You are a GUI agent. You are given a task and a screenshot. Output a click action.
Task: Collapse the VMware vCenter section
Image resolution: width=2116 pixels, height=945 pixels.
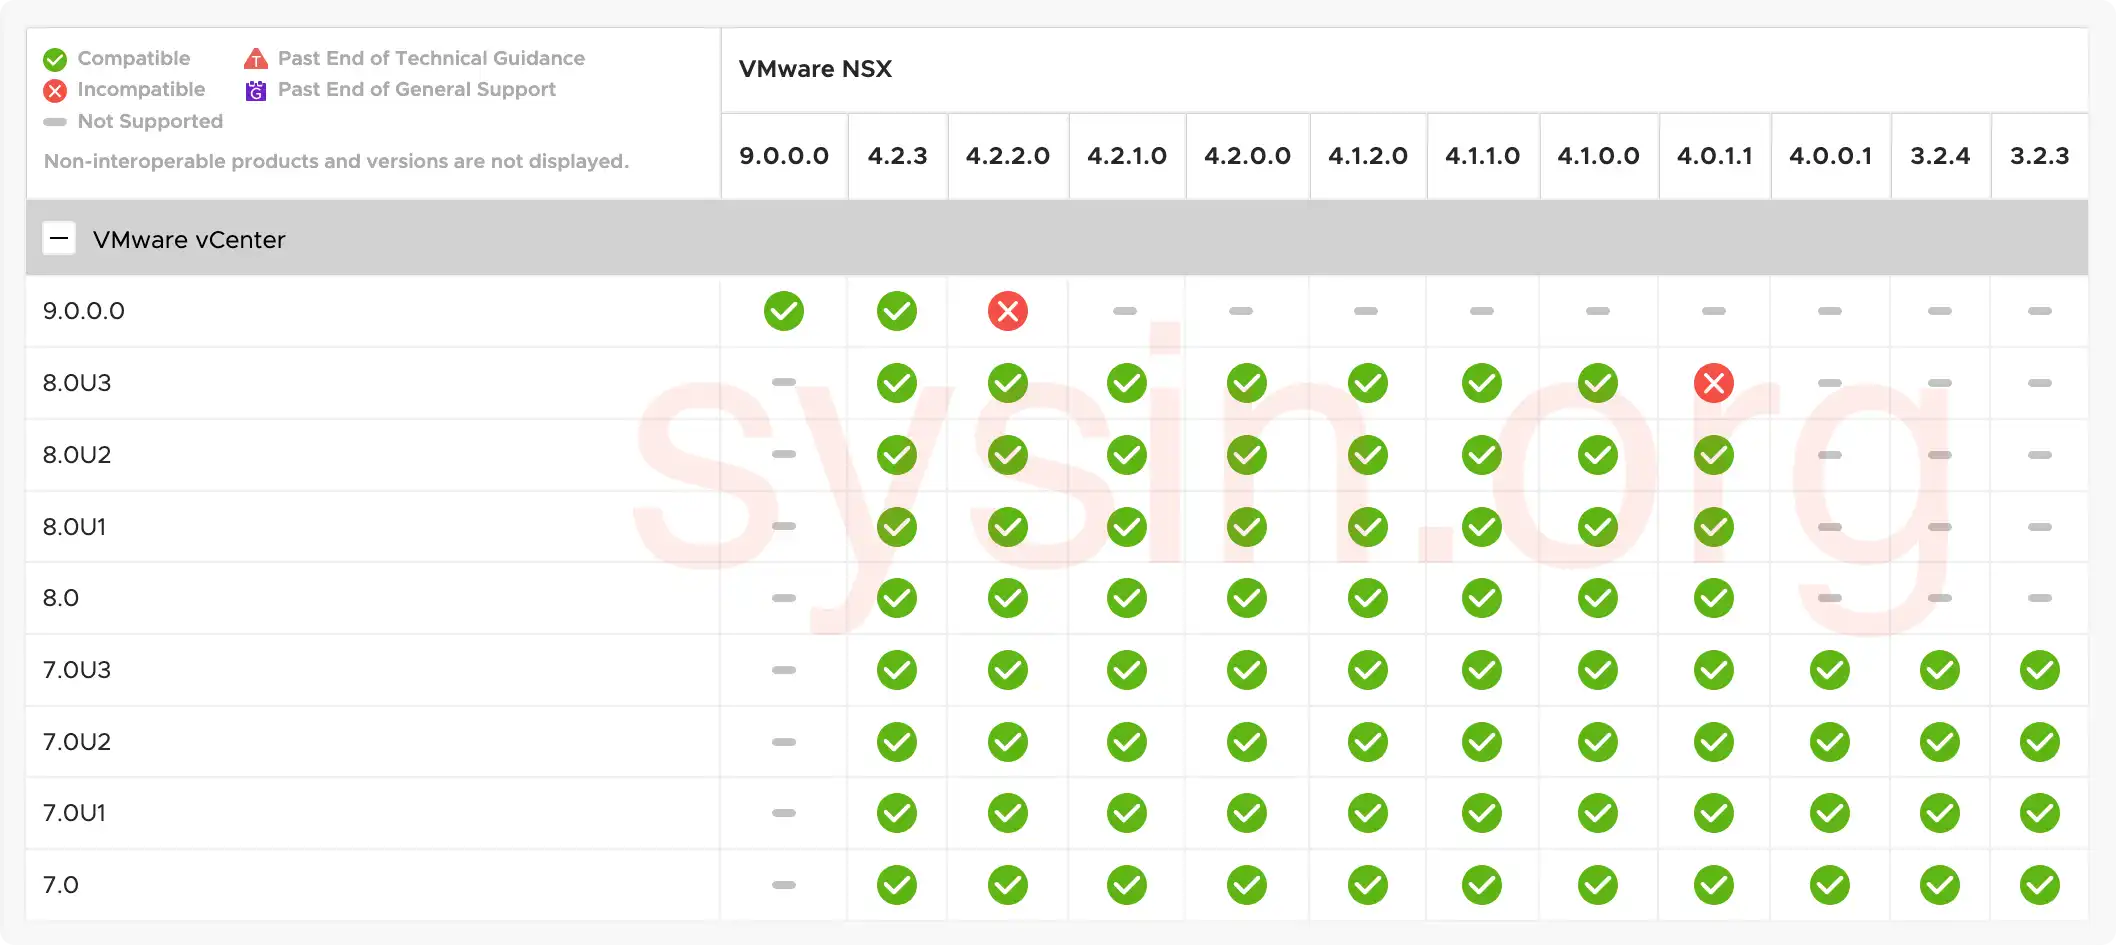click(60, 238)
